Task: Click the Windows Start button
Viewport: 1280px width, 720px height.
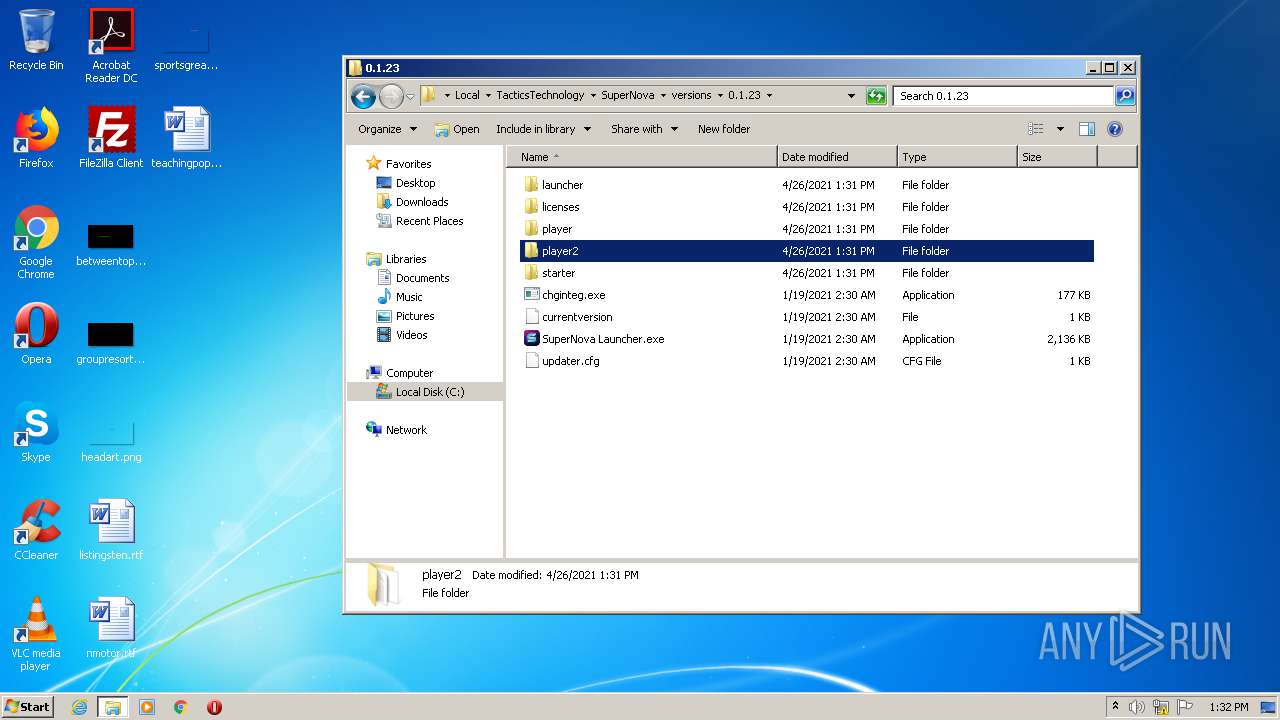Action: (27, 707)
